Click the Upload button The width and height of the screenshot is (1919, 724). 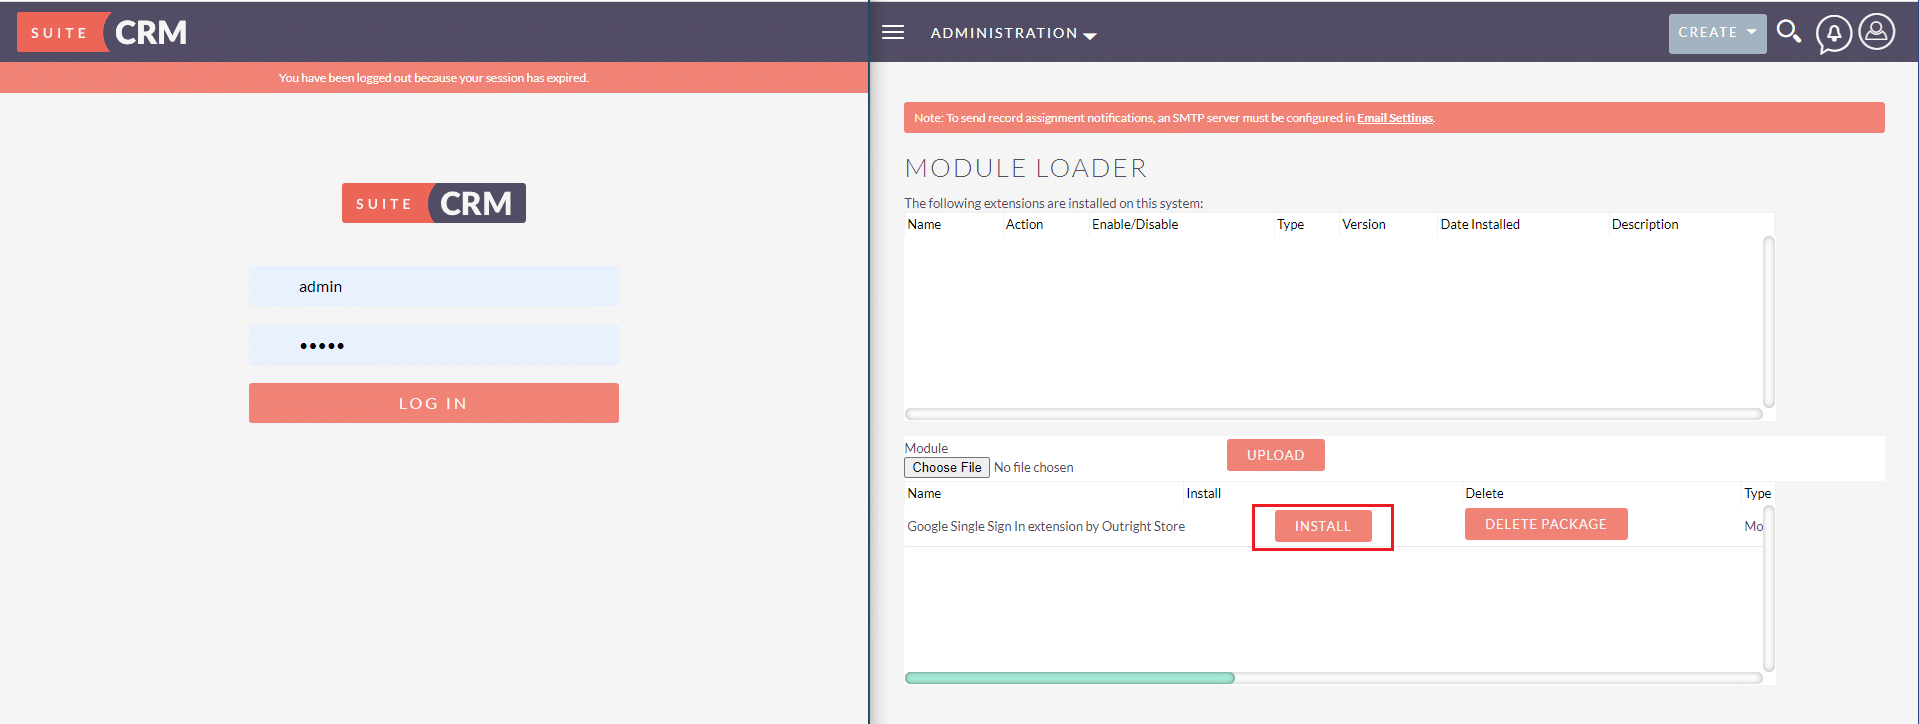(1275, 455)
